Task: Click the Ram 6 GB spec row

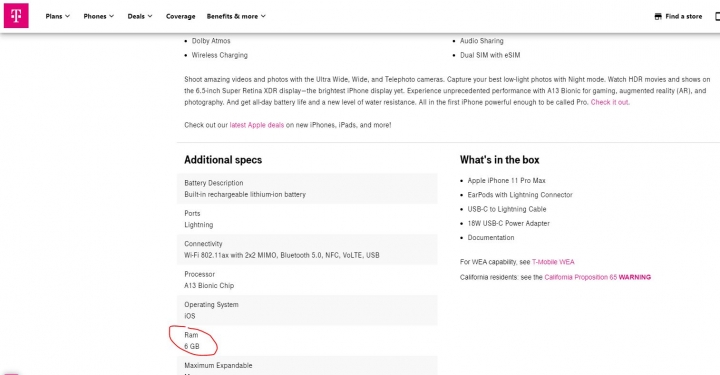Action: [x=307, y=341]
